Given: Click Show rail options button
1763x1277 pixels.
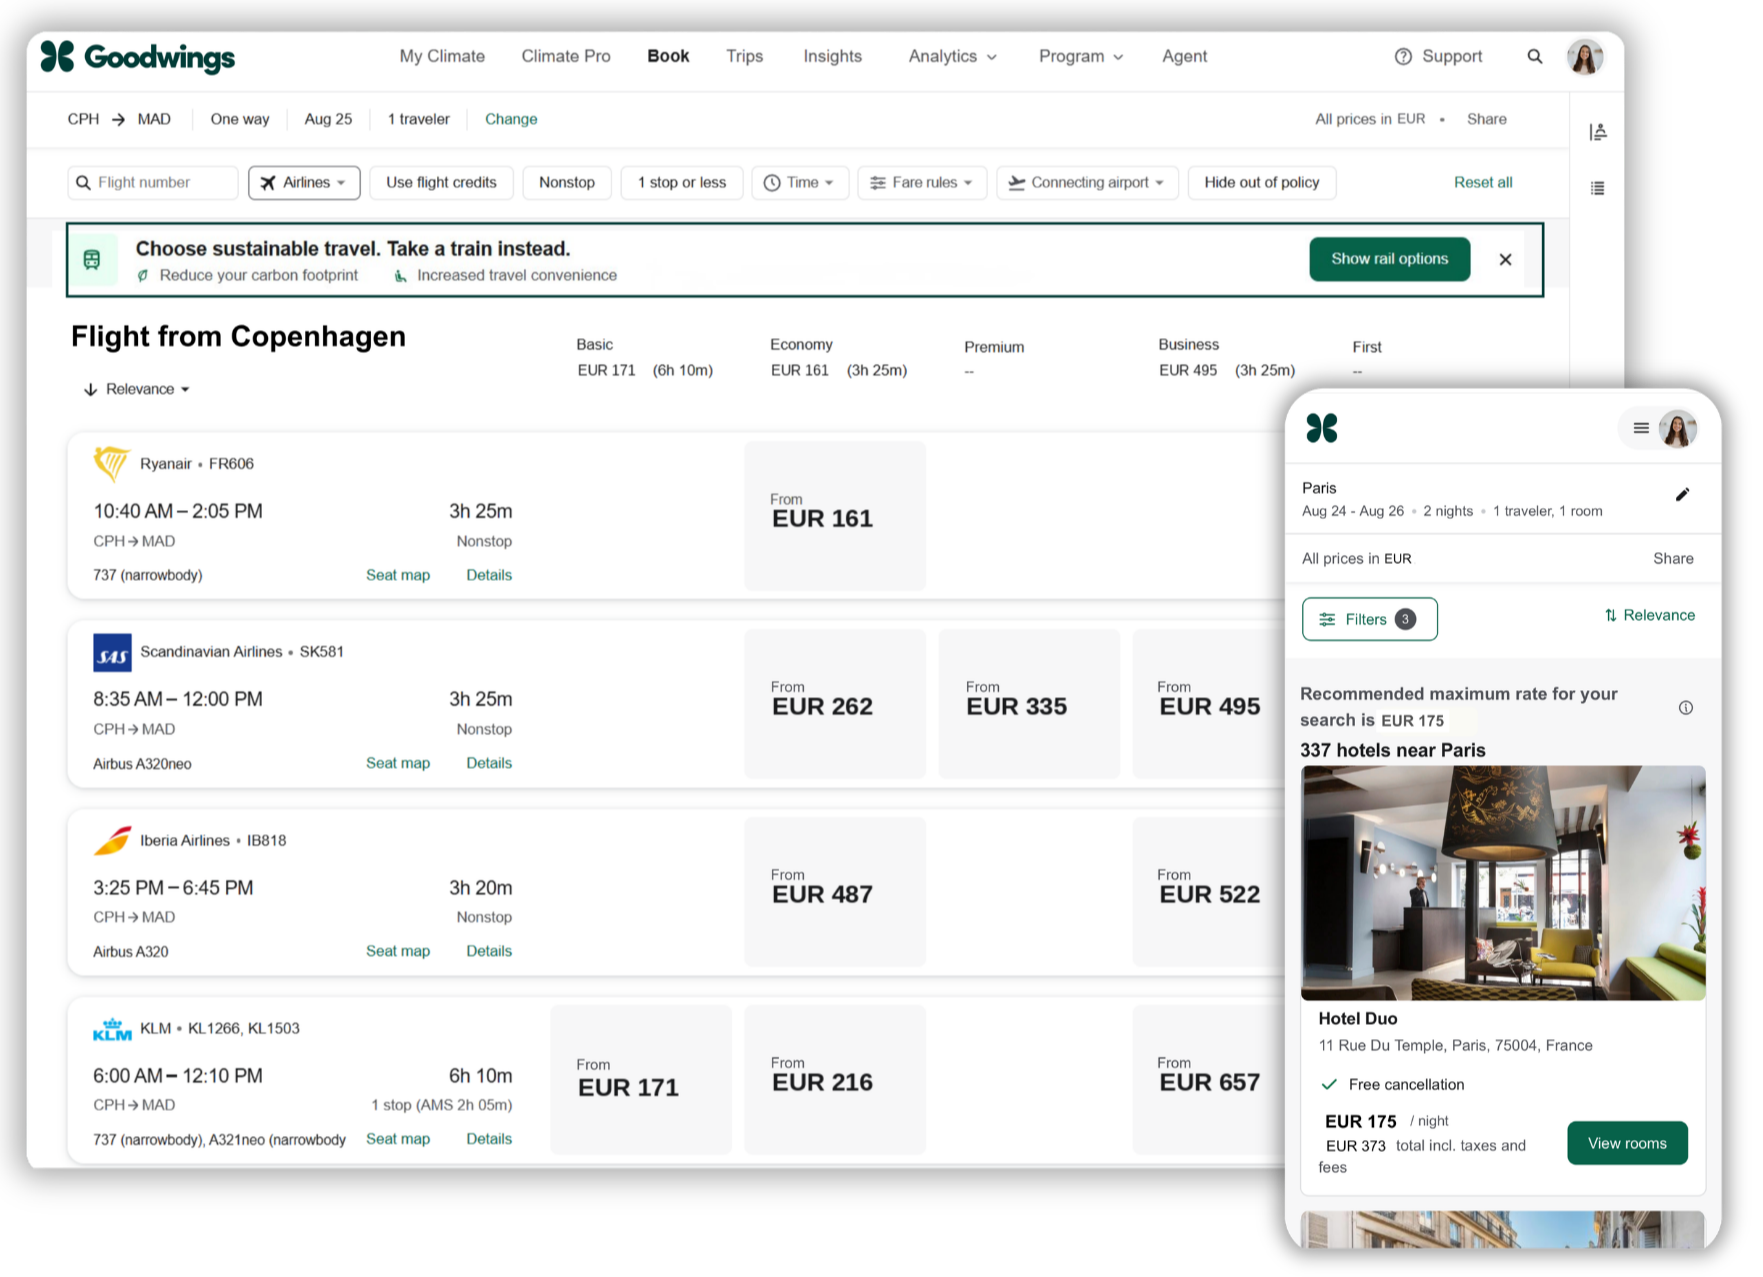Looking at the screenshot, I should (1390, 260).
